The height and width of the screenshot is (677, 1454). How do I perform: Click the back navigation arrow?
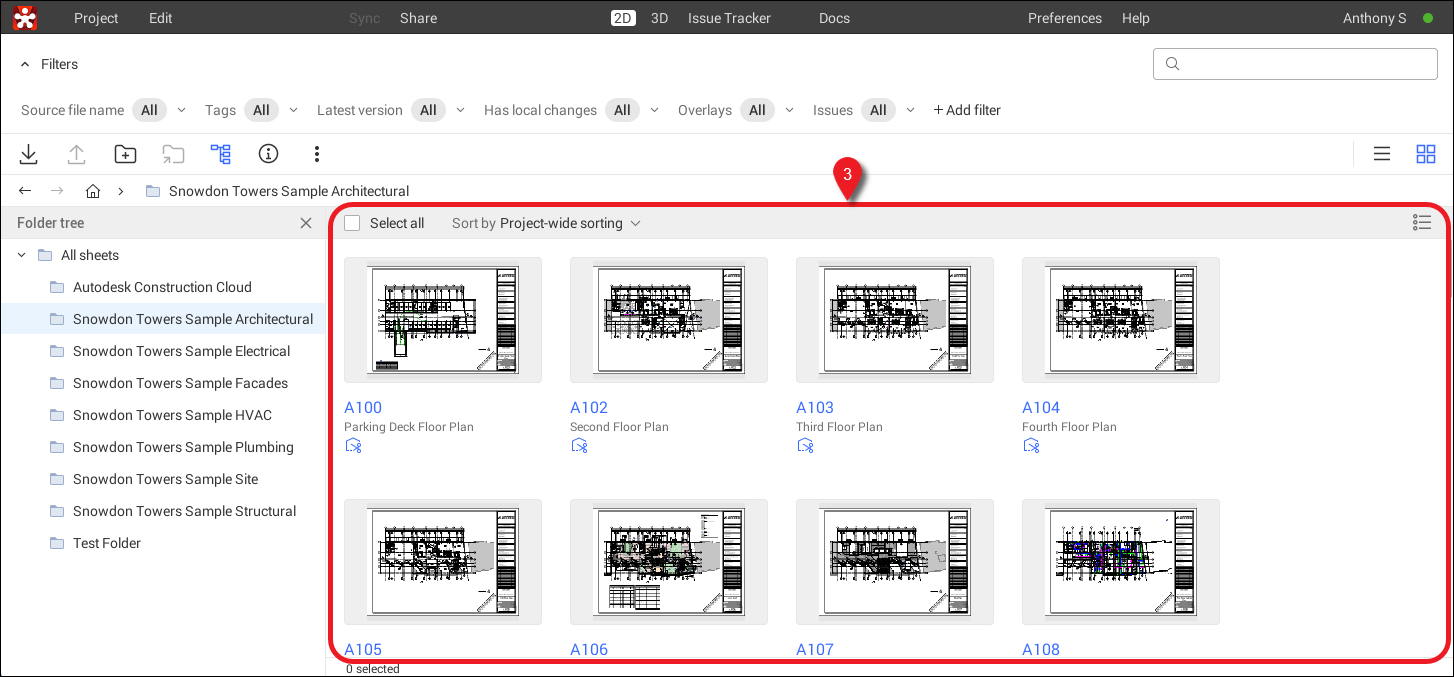click(26, 191)
